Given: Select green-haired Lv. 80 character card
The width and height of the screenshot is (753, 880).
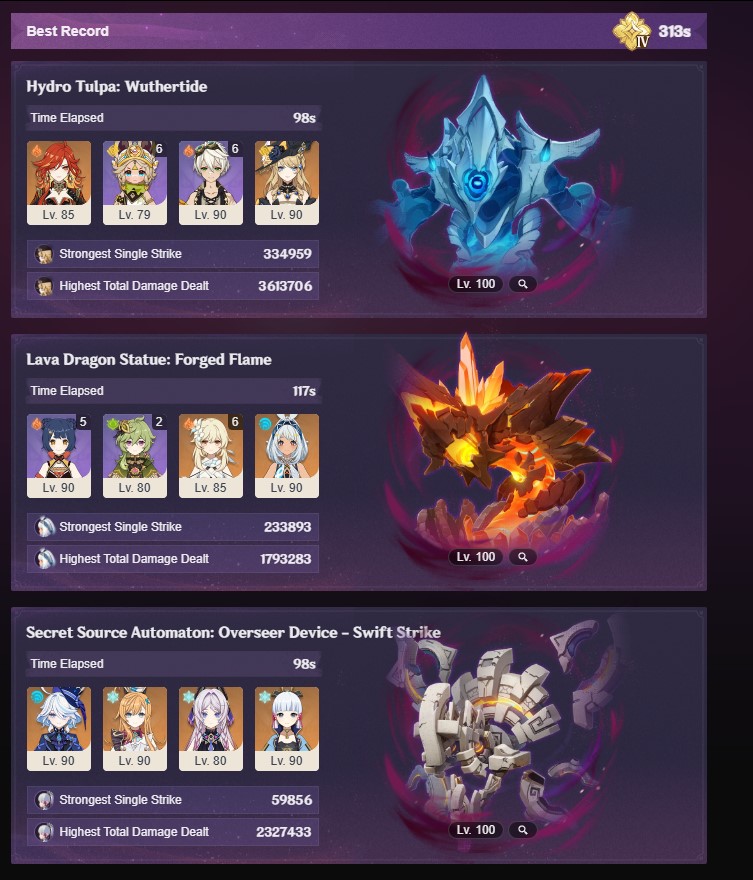Looking at the screenshot, I should pos(135,456).
